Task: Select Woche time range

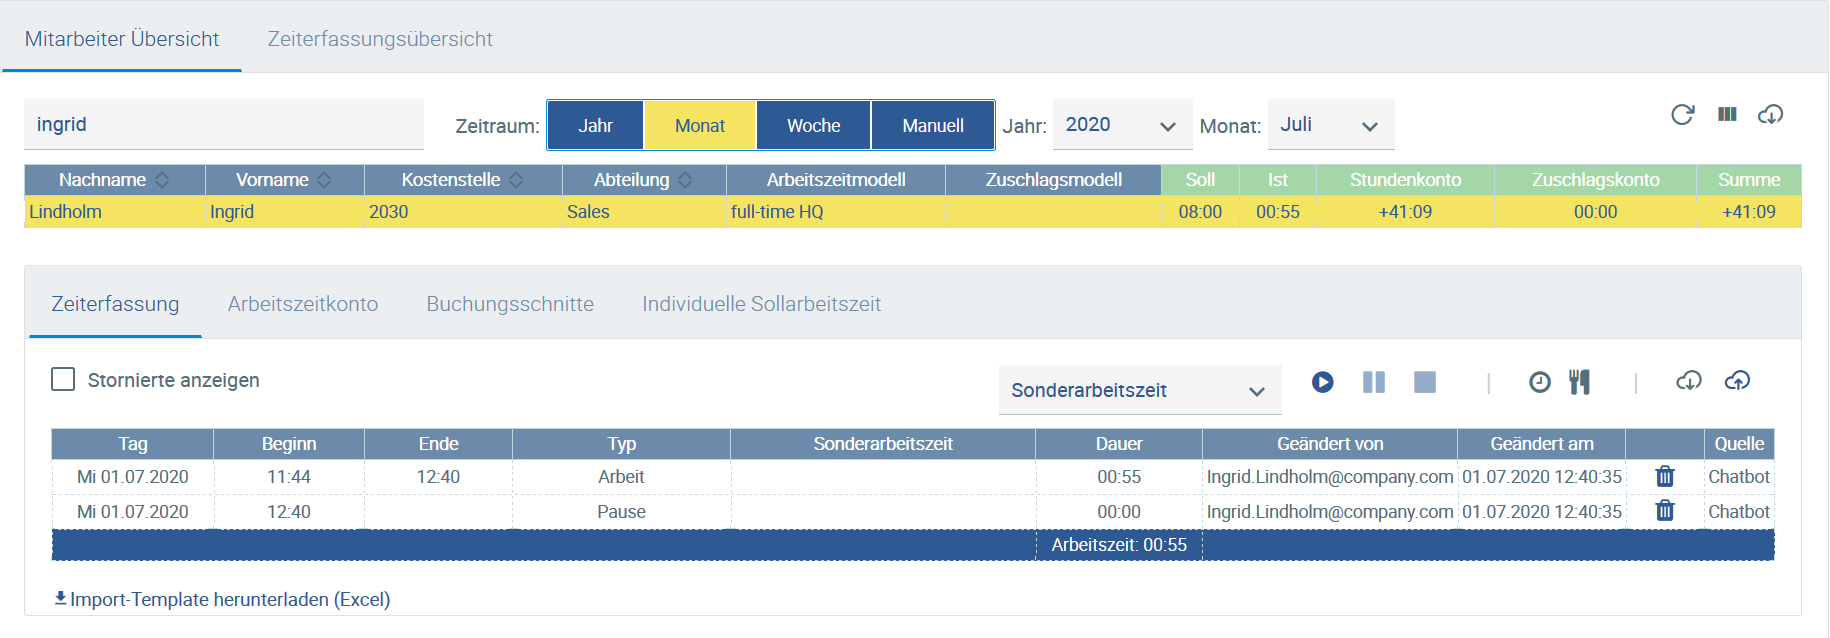Action: coord(814,126)
